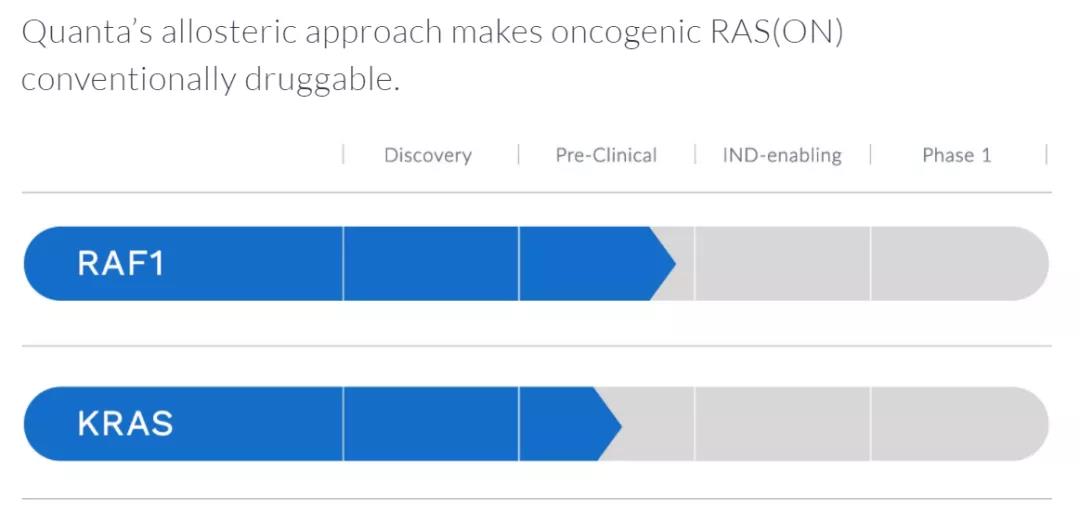Select the RAF1 bar's Discovery segment
Screen dimensions: 1080x524
pyautogui.click(x=430, y=264)
